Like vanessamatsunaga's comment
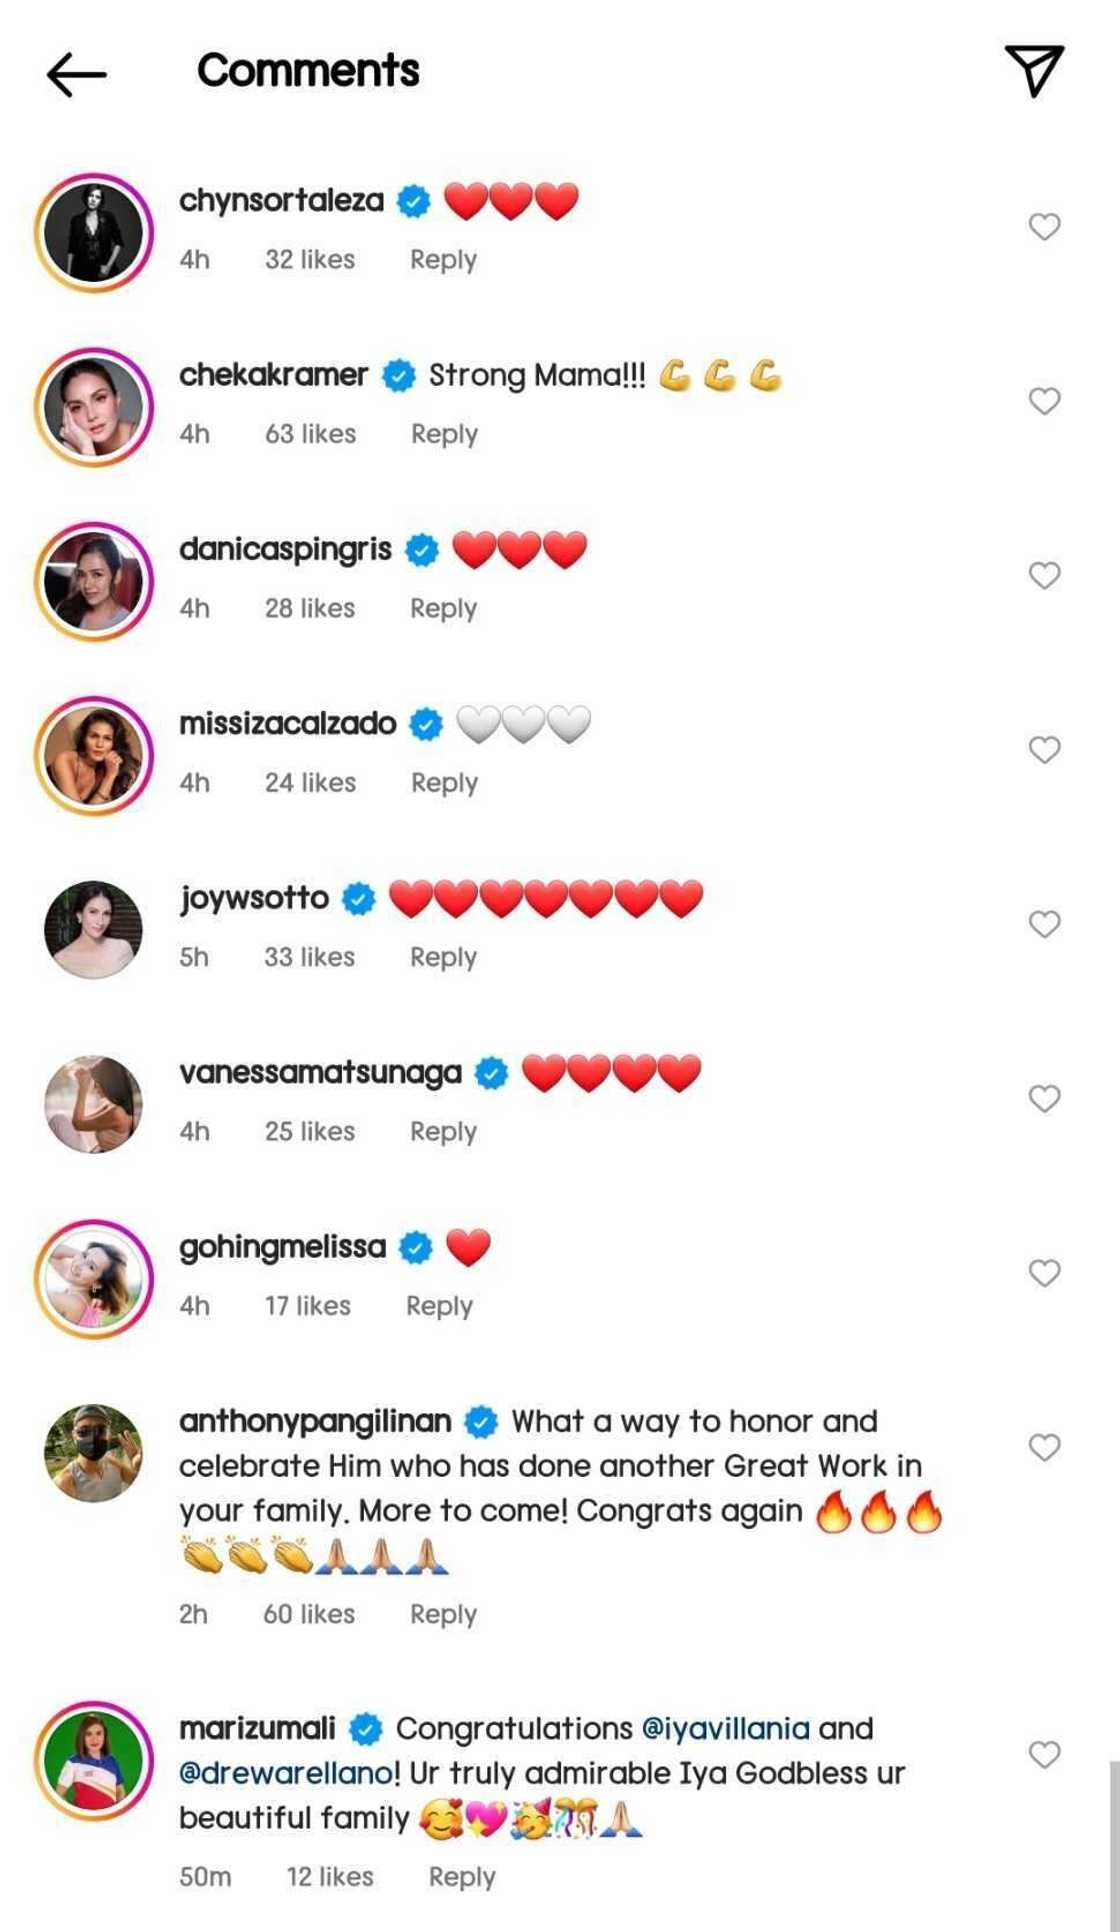1120x1932 pixels. (x=1044, y=1099)
